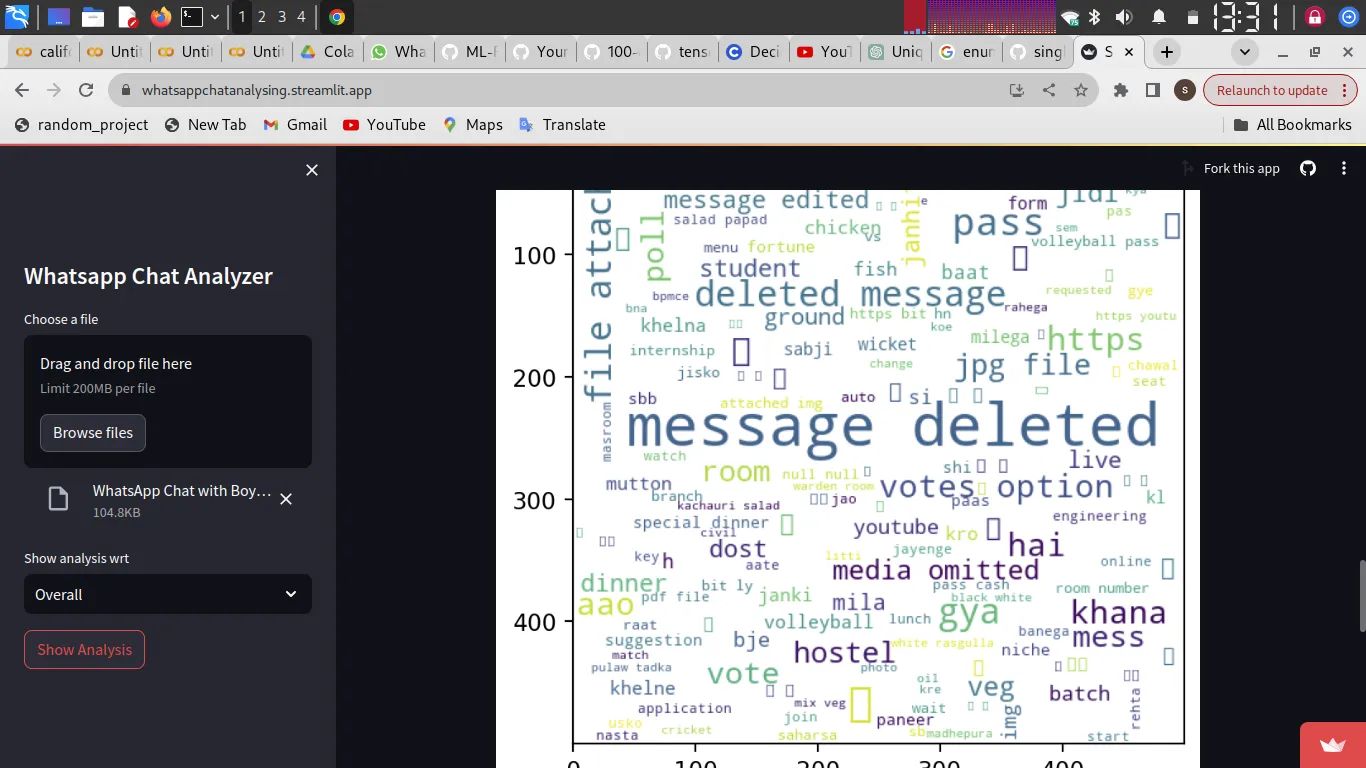This screenshot has width=1366, height=768.
Task: Click the notification bell in the system tray
Action: [1158, 16]
